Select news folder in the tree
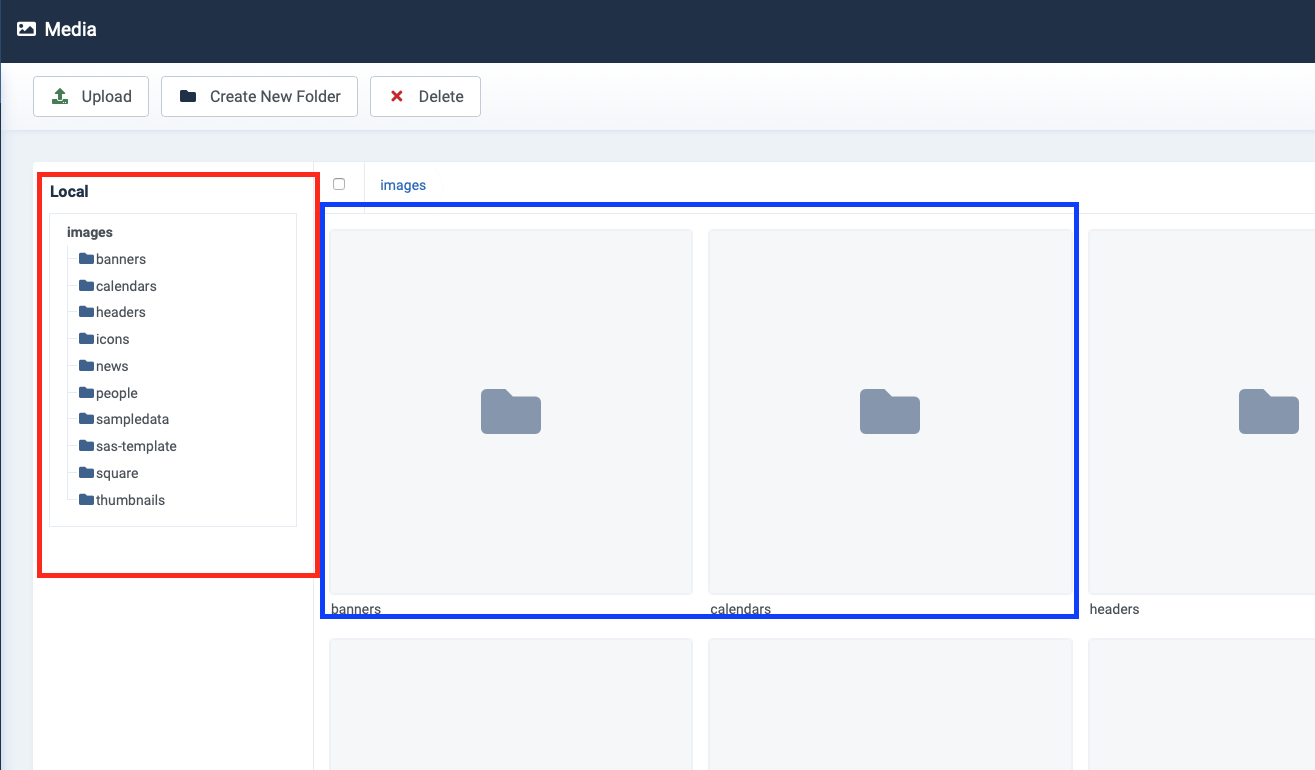1315x770 pixels. (112, 366)
